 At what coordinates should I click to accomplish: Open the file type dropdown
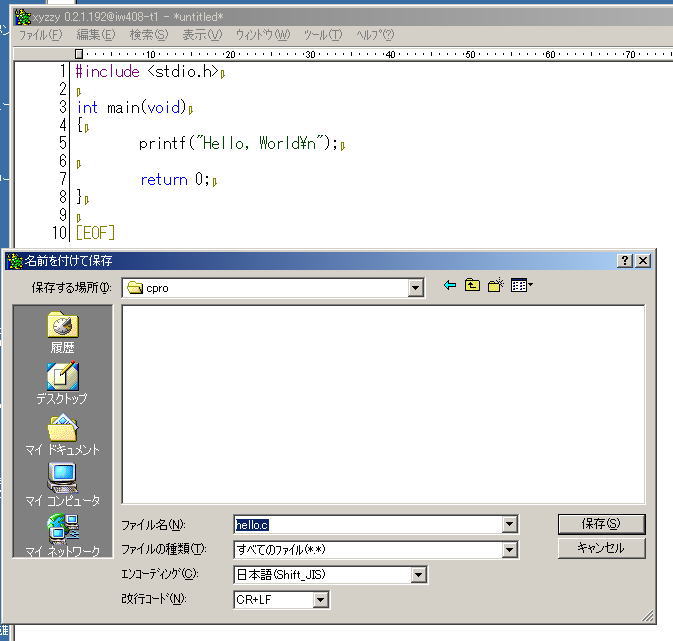[x=510, y=549]
